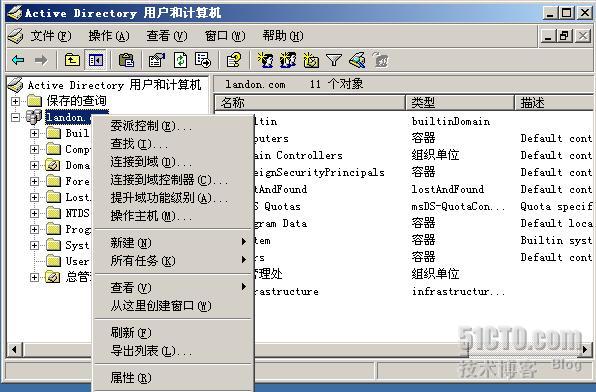Choose 查找(I) from context menu

[173, 144]
